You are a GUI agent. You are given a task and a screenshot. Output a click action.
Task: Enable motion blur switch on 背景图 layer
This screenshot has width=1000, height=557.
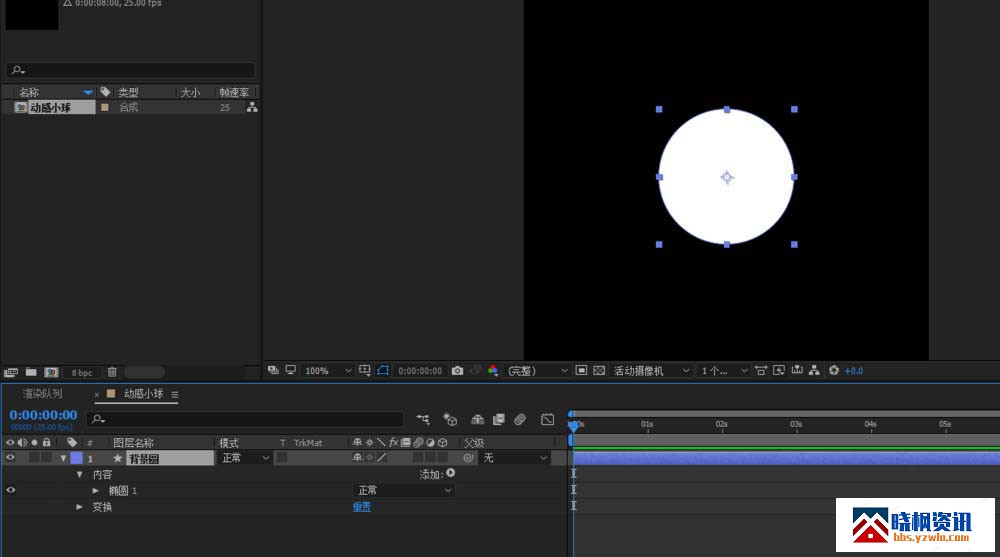tap(418, 457)
